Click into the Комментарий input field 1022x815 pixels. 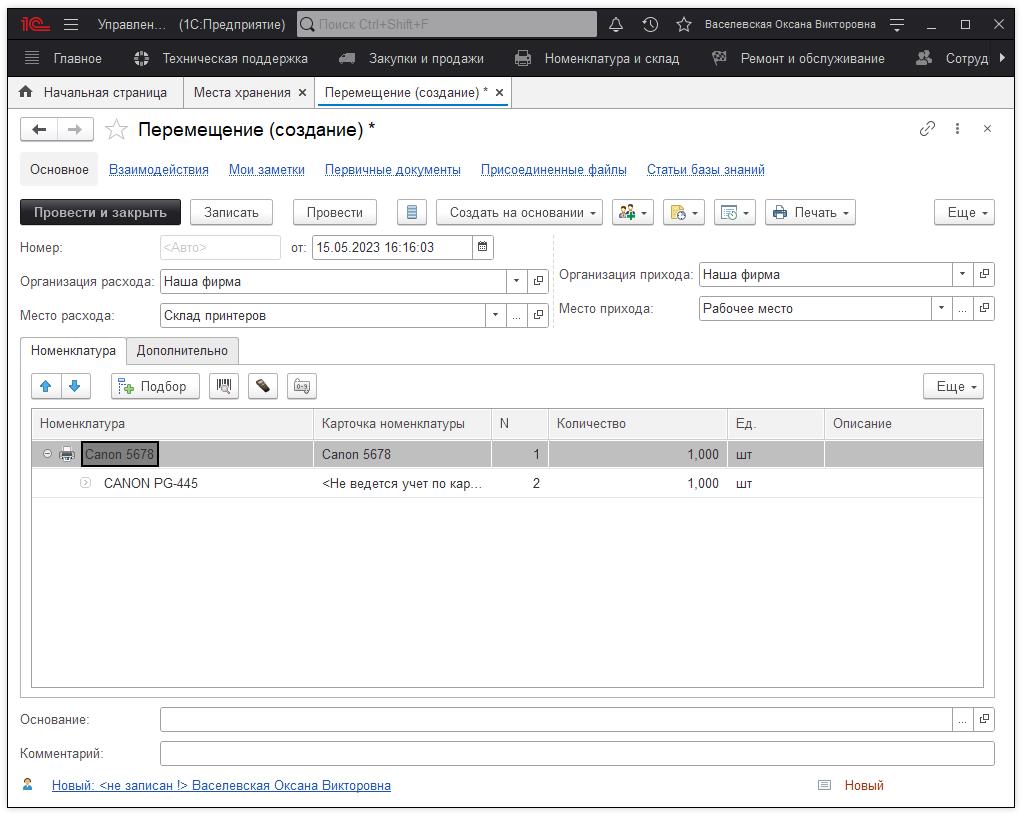pos(576,753)
